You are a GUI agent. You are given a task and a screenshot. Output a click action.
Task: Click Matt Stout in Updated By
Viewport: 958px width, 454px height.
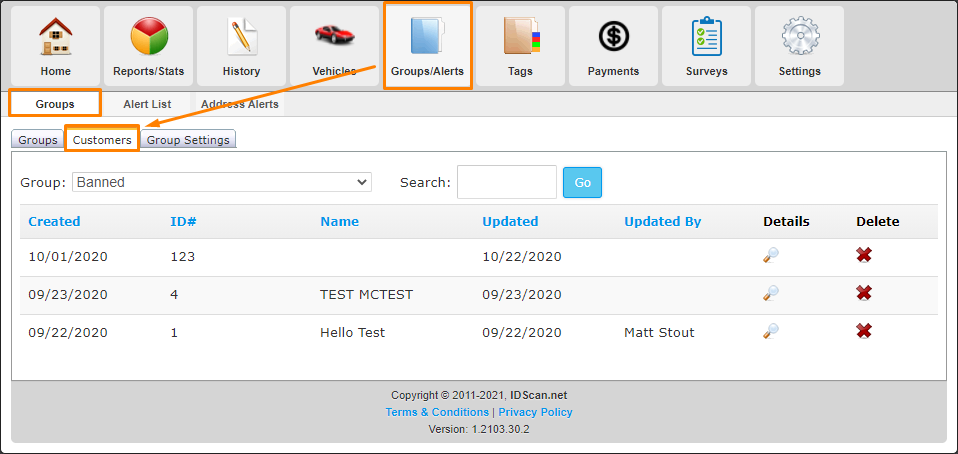(659, 332)
